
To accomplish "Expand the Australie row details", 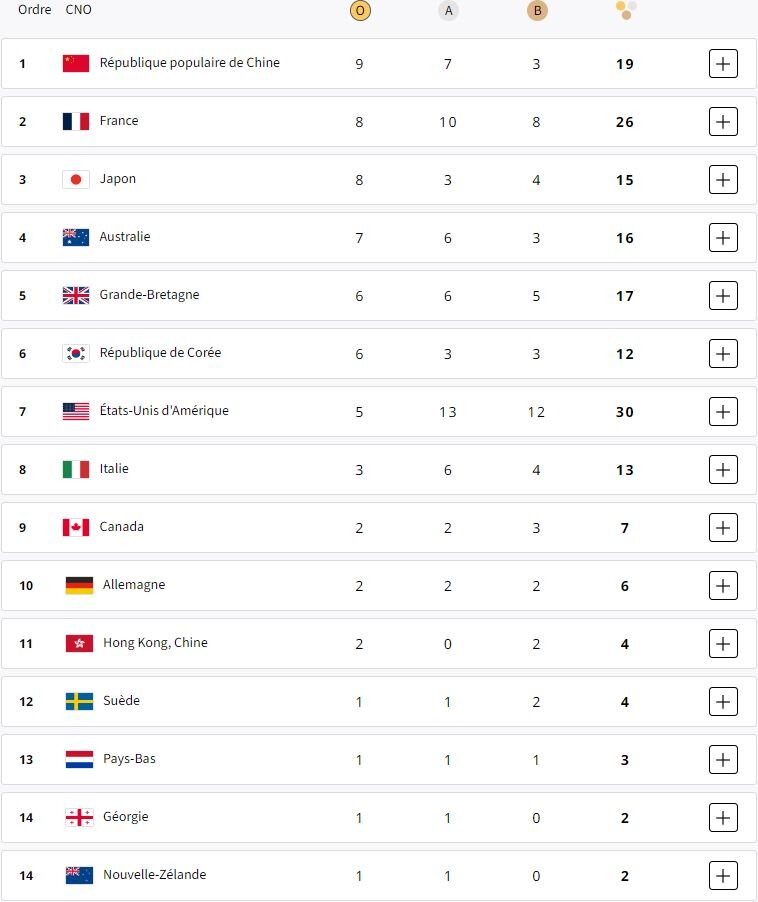I will [723, 238].
